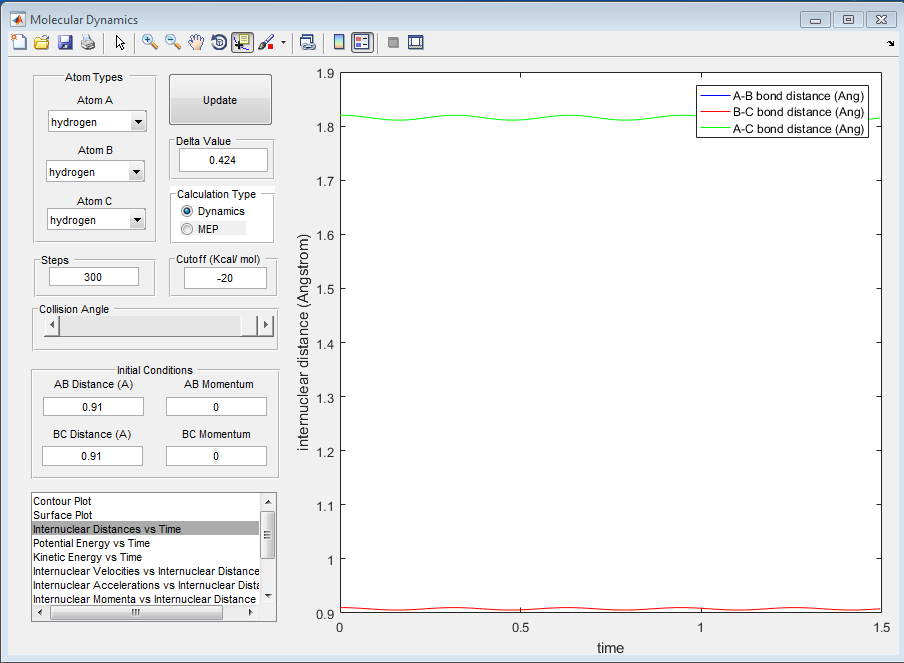
Task: Open file with folder icon
Action: [42, 42]
